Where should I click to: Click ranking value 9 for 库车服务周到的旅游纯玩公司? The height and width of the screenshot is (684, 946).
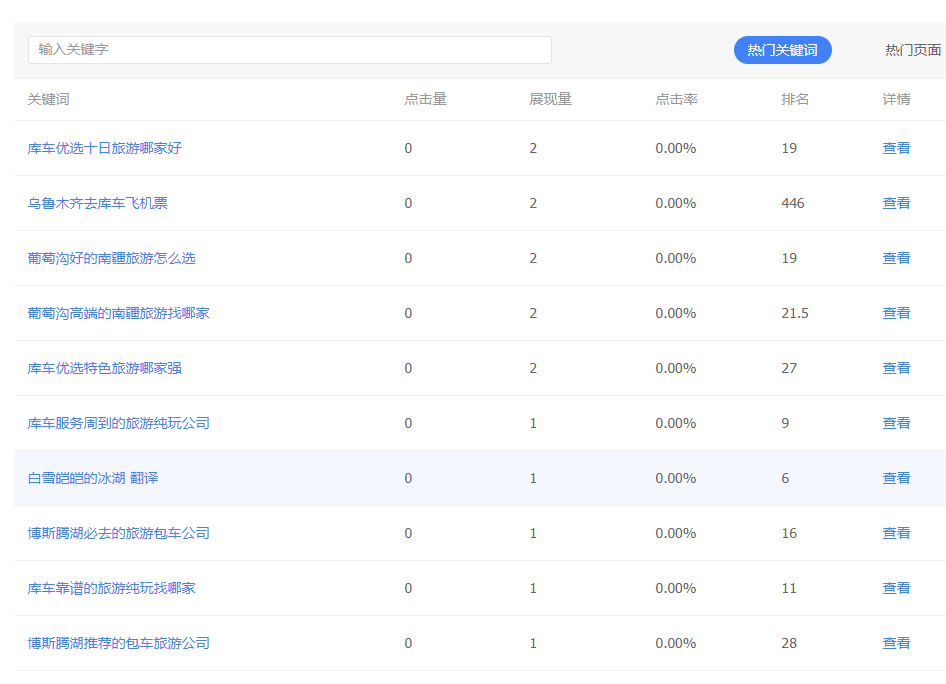pos(785,423)
